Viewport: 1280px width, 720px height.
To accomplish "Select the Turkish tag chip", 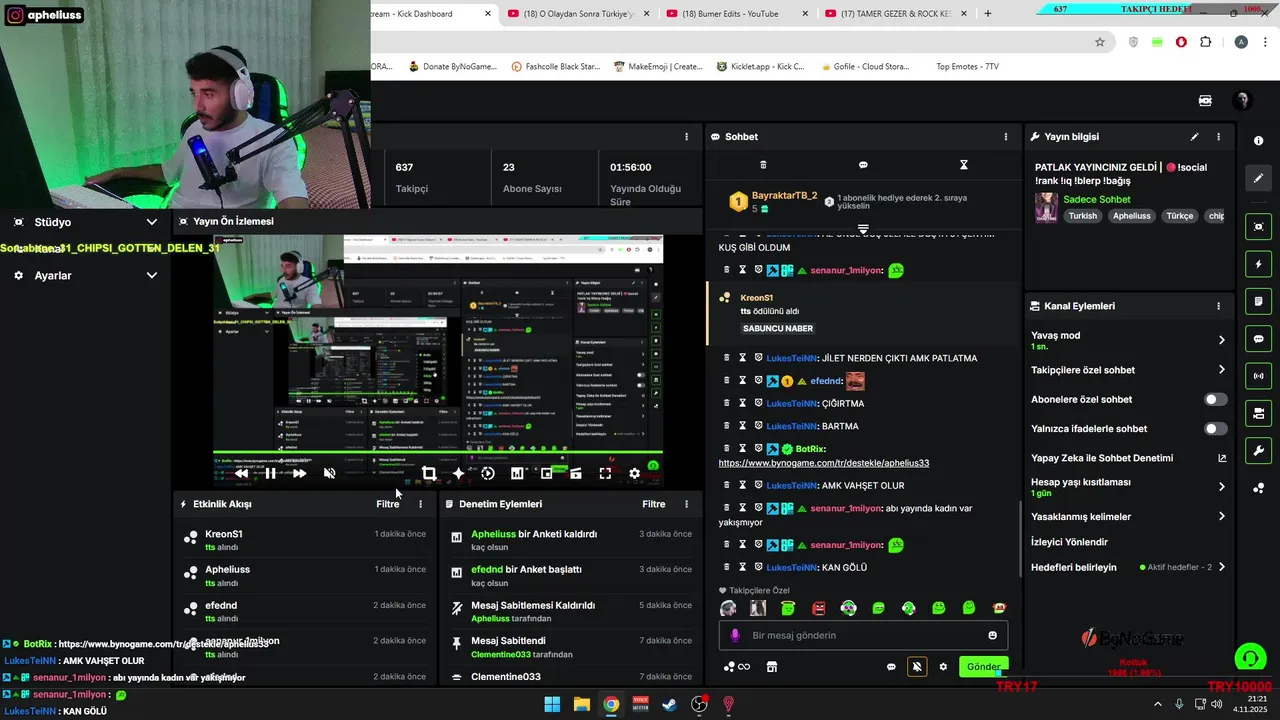I will (1082, 216).
